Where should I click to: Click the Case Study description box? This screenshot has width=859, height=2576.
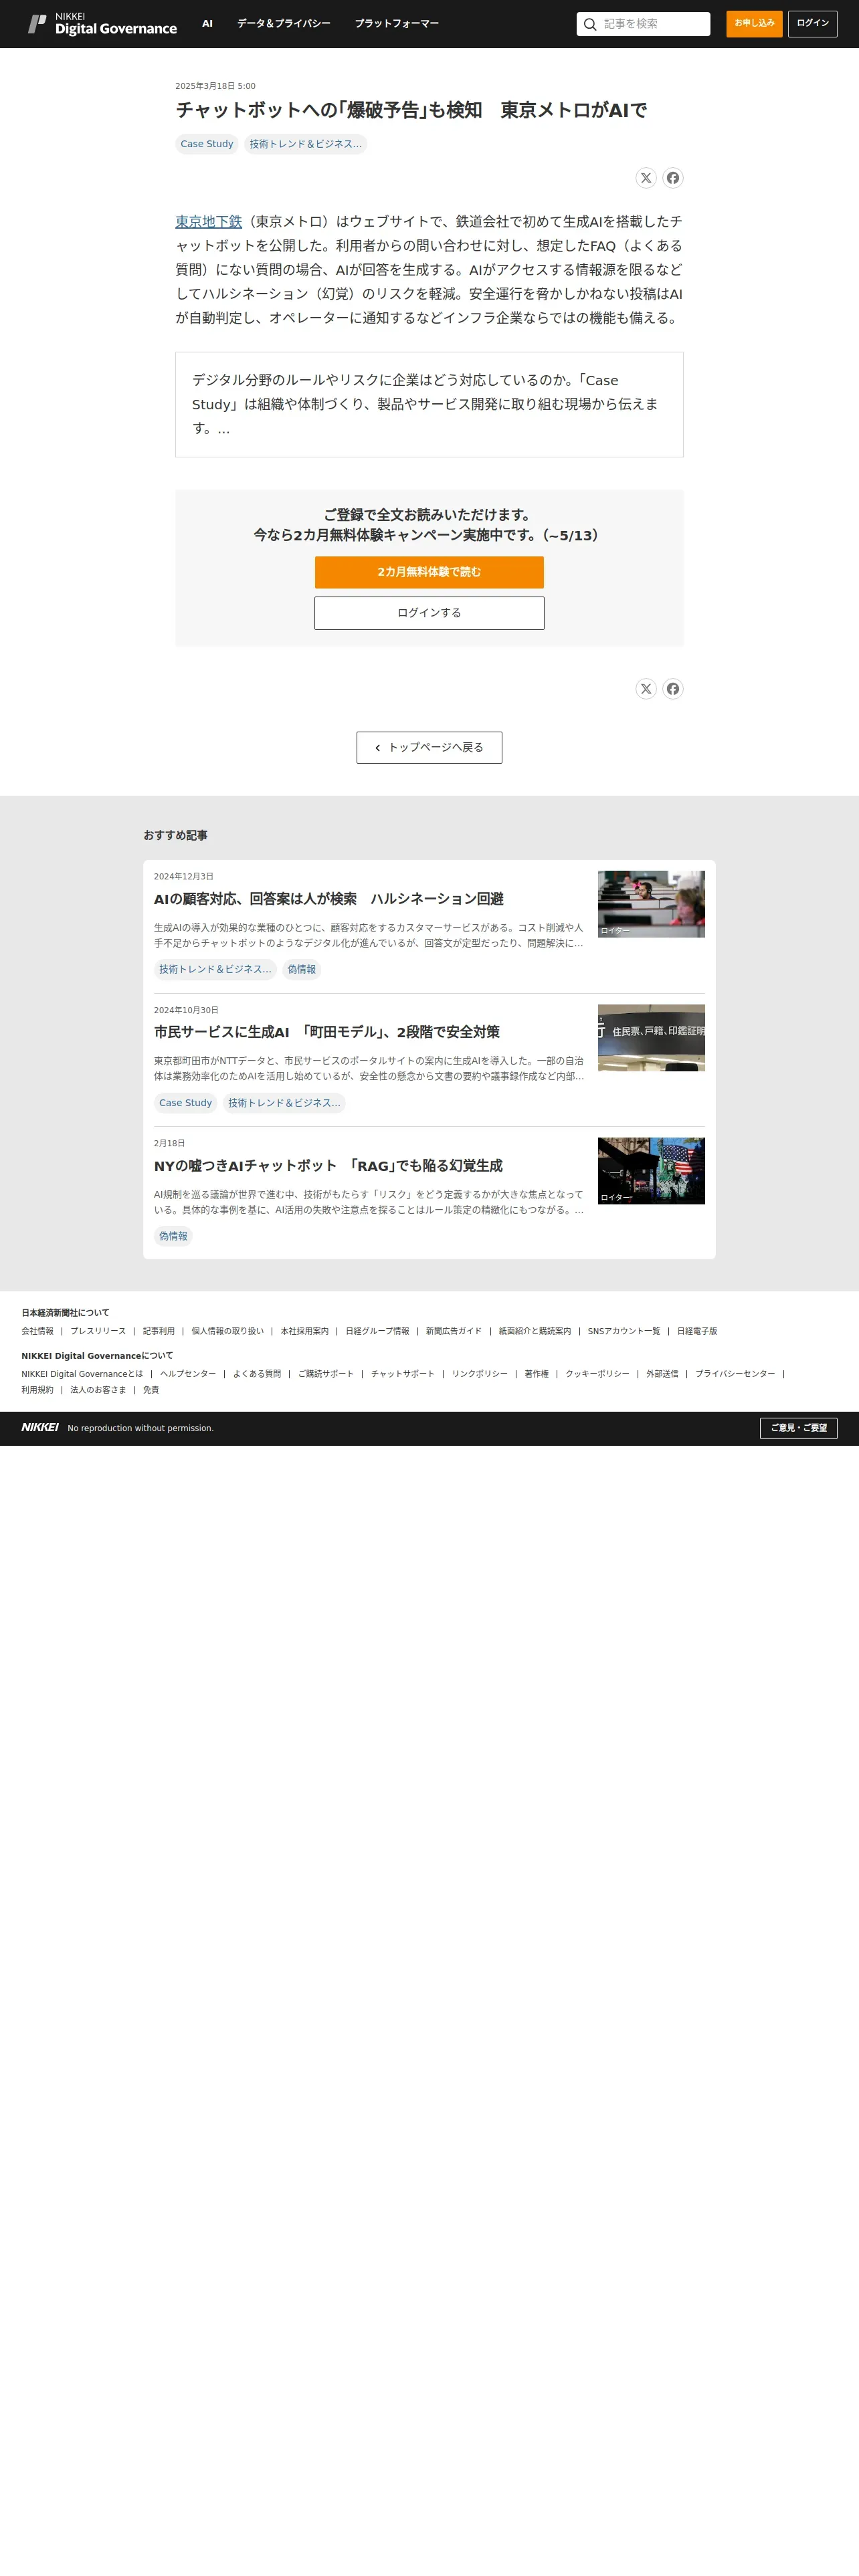429,404
